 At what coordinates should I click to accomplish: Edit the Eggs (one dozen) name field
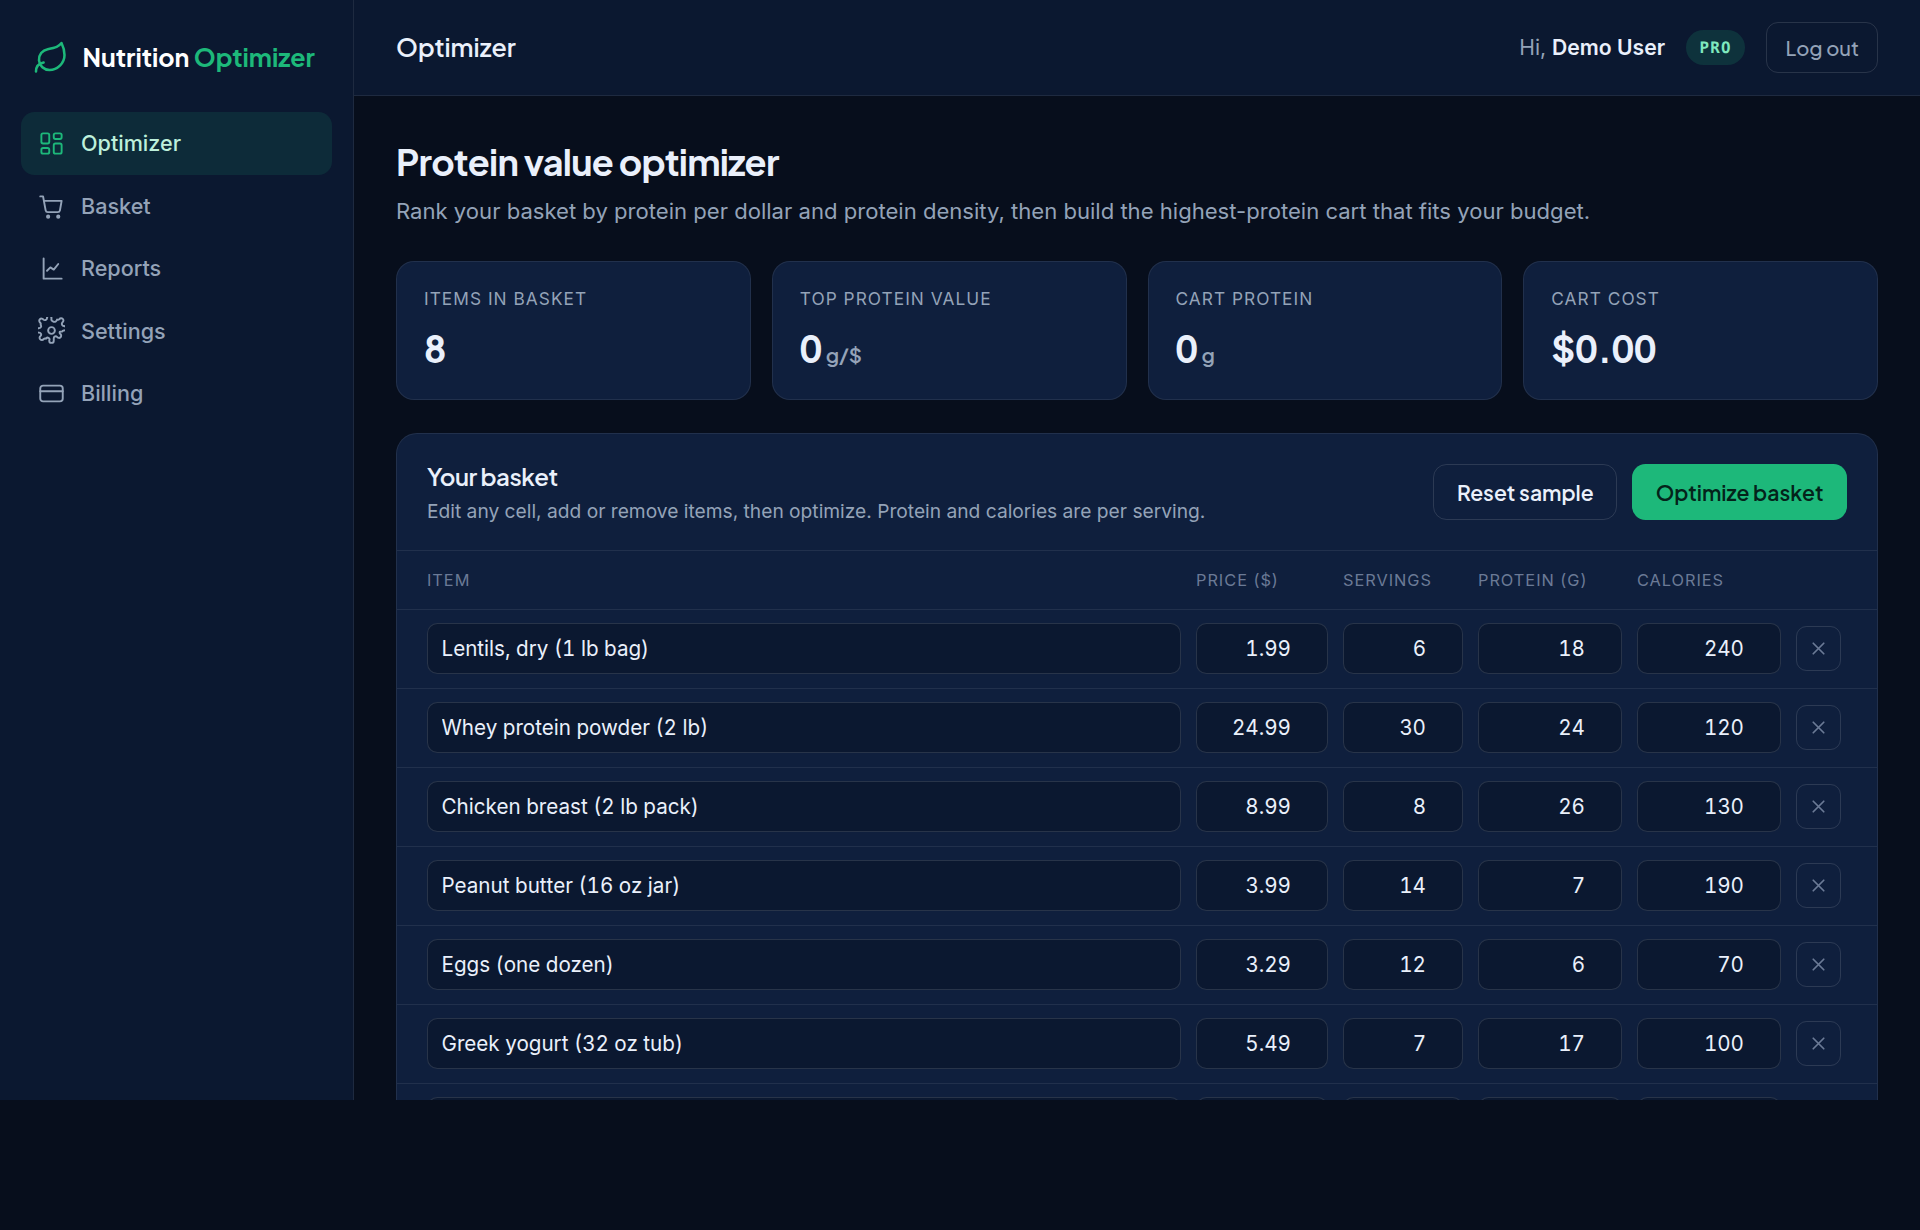[x=804, y=965]
